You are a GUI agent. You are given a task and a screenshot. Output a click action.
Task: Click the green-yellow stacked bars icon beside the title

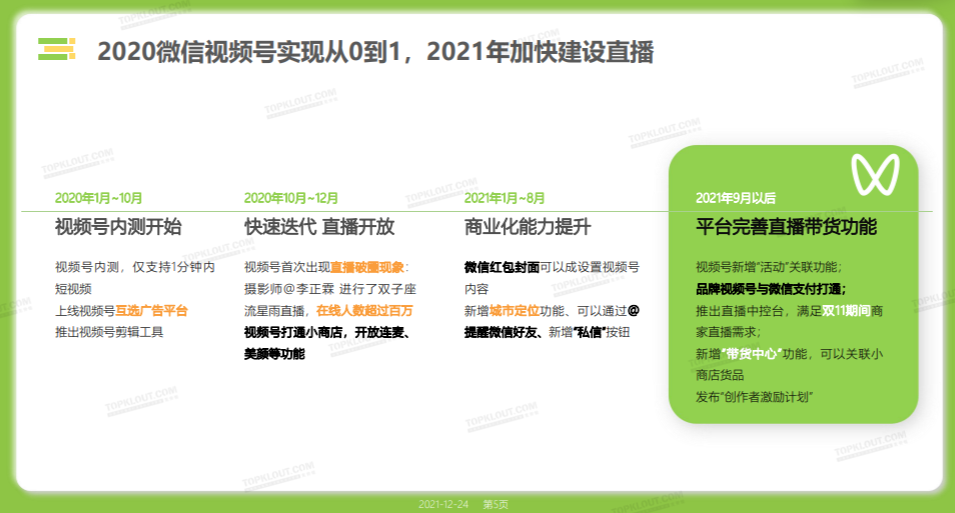(x=57, y=49)
